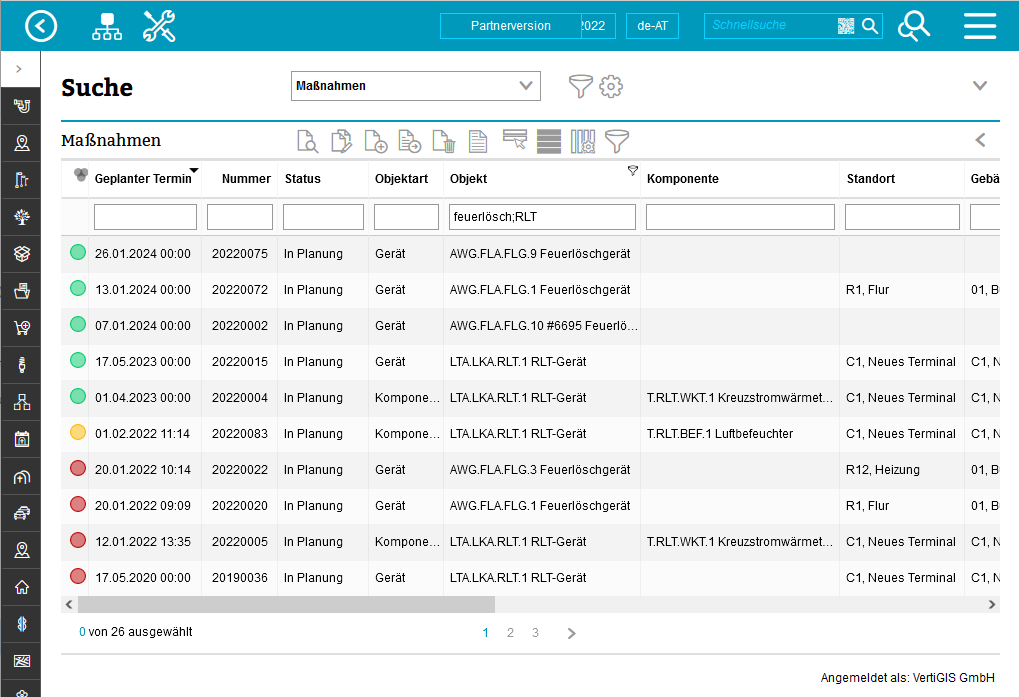The image size is (1019, 697).
Task: Open the wrench and screwdriver tools icon
Action: click(159, 26)
